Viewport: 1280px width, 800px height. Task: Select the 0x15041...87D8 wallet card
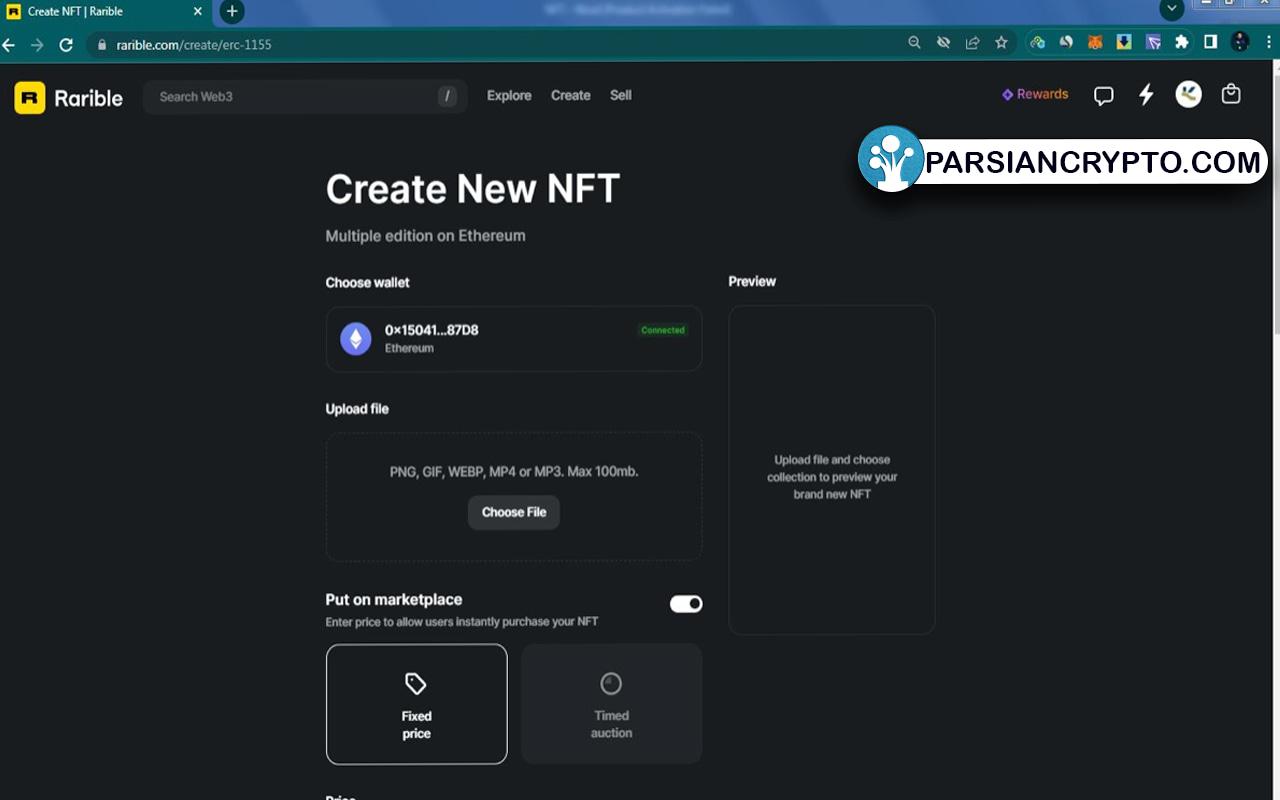(514, 339)
